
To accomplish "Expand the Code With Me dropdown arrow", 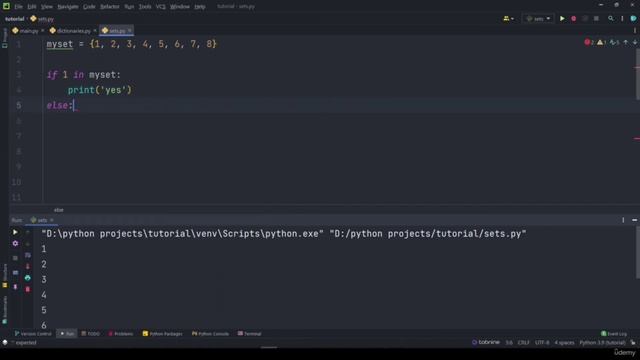I will [x=512, y=19].
